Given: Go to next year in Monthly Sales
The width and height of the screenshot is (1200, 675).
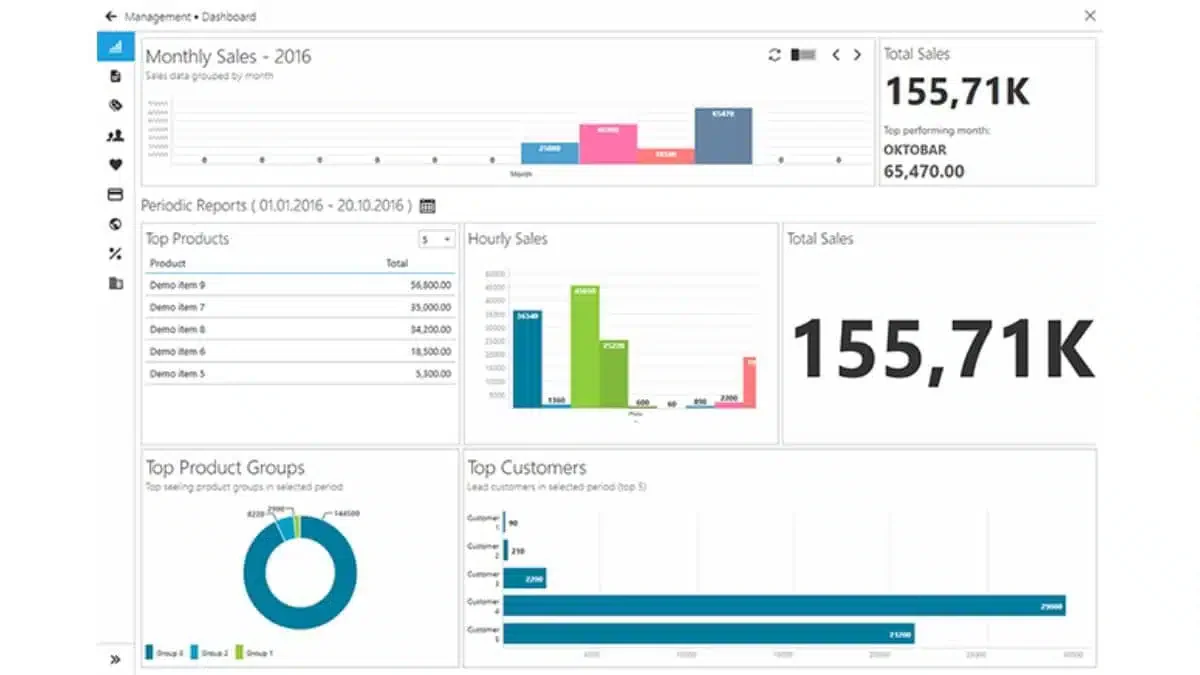Looking at the screenshot, I should [857, 55].
